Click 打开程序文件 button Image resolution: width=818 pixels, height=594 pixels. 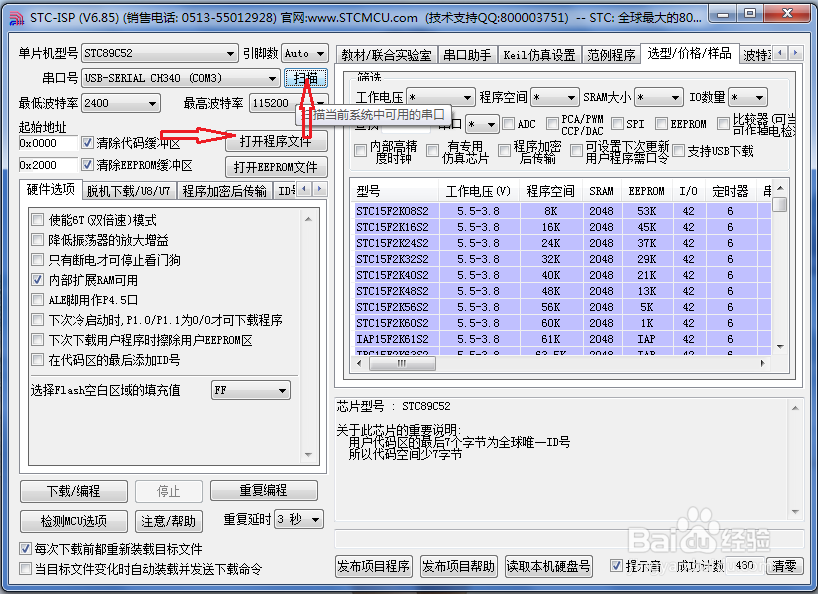(276, 141)
